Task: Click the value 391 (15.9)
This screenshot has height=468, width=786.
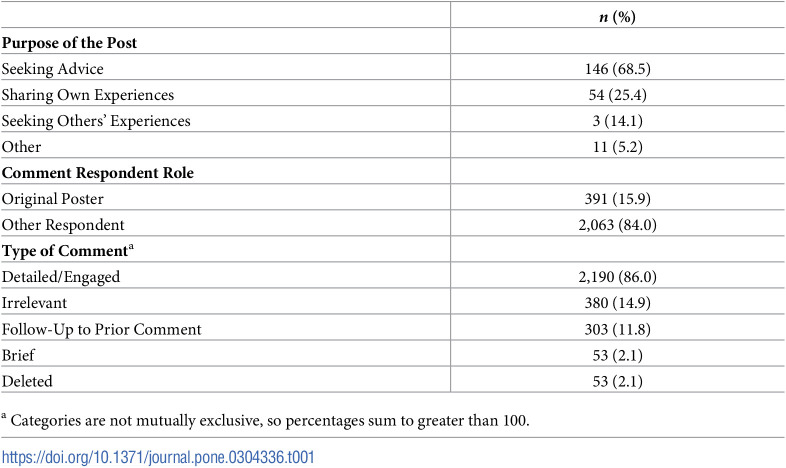Action: coord(618,199)
